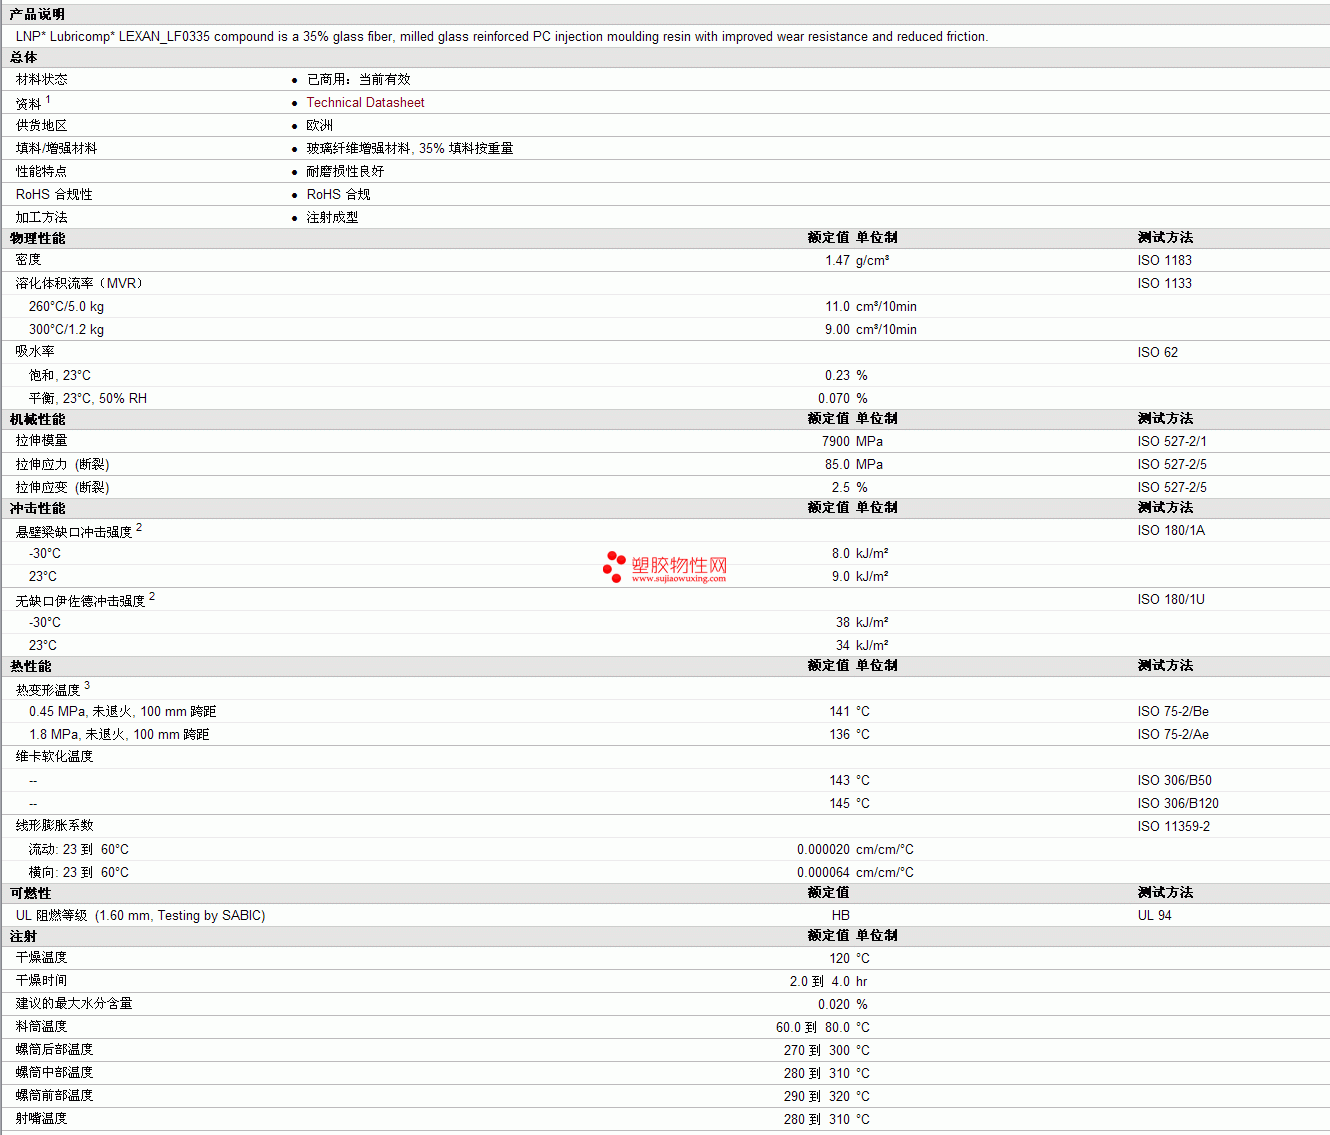Select the notched impact value 8.0

840,553
